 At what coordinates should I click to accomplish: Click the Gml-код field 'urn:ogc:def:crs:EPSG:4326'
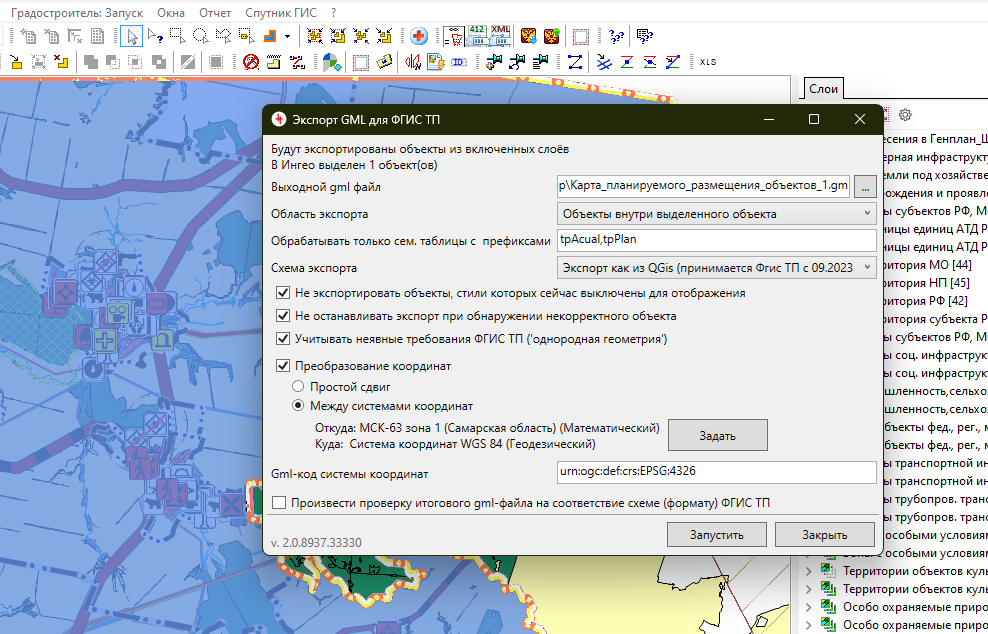coord(716,472)
